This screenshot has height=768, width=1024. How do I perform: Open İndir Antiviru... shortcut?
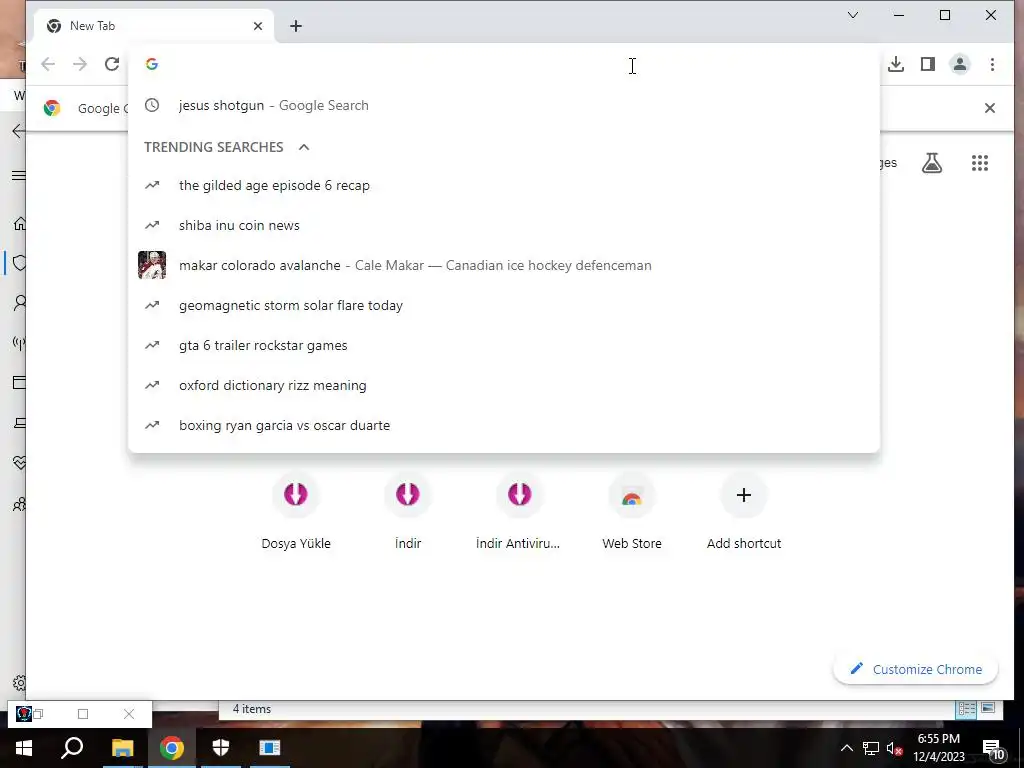click(519, 513)
